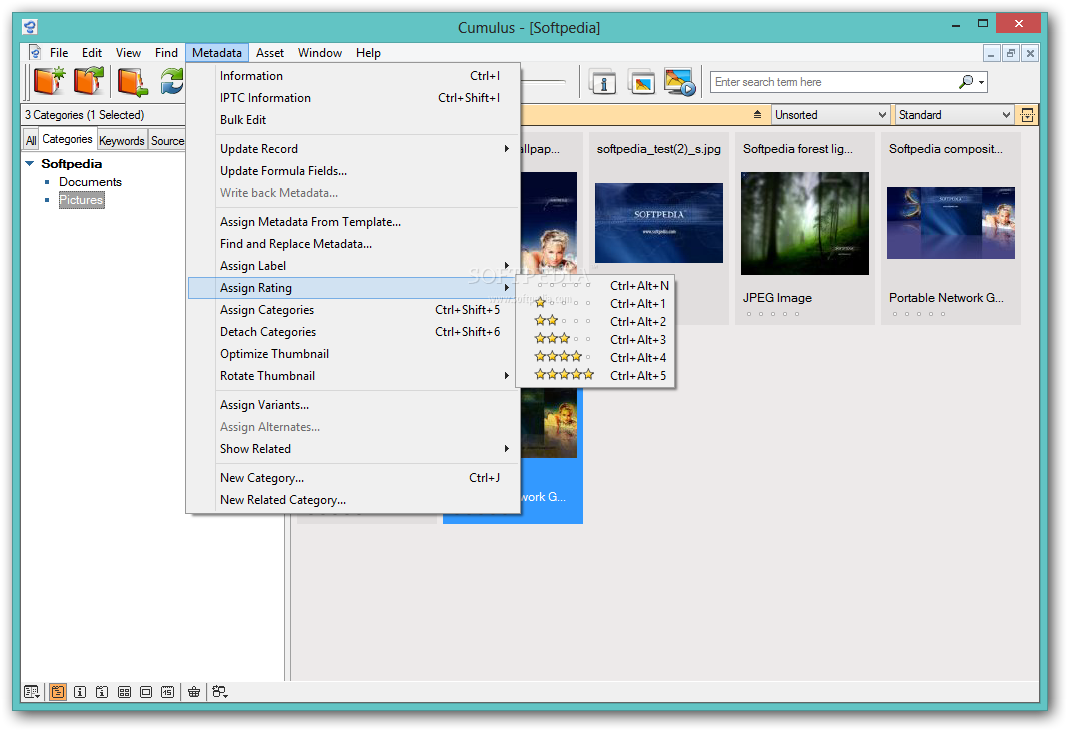This screenshot has width=1068, height=731.
Task: Open the View menu
Action: [x=128, y=52]
